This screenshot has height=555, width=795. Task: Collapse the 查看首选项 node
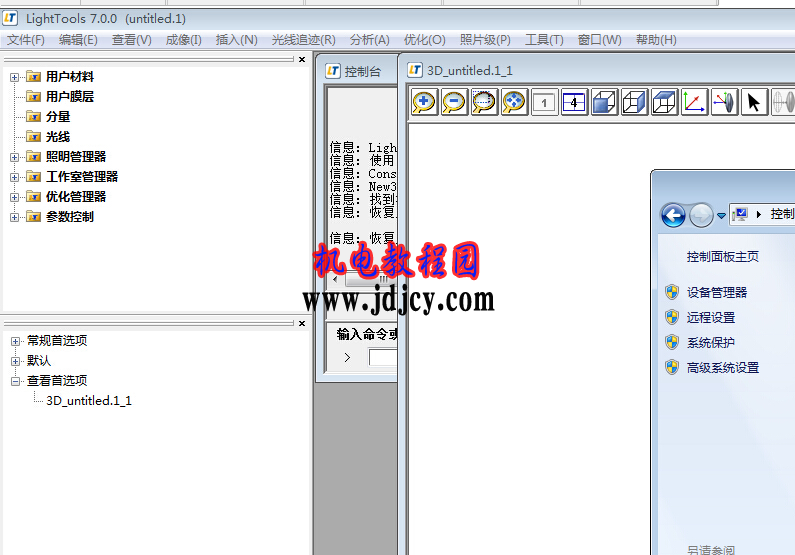point(15,381)
